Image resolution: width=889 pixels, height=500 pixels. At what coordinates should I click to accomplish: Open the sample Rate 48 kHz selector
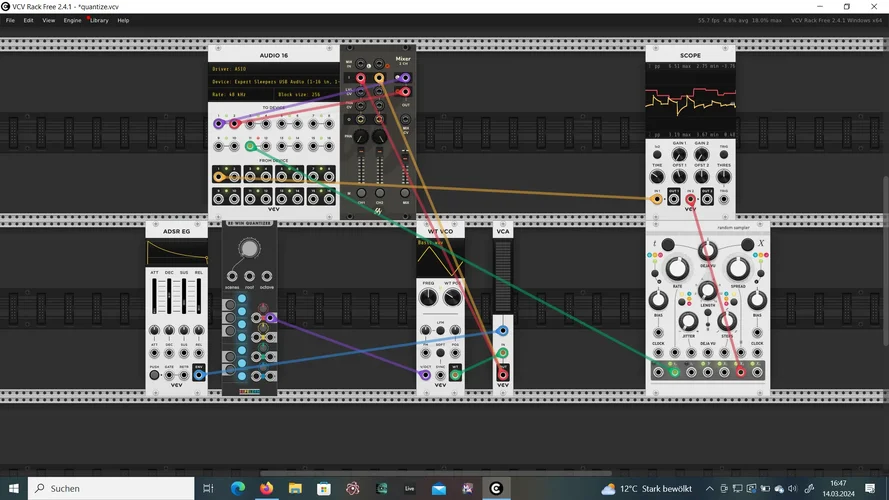[x=241, y=94]
